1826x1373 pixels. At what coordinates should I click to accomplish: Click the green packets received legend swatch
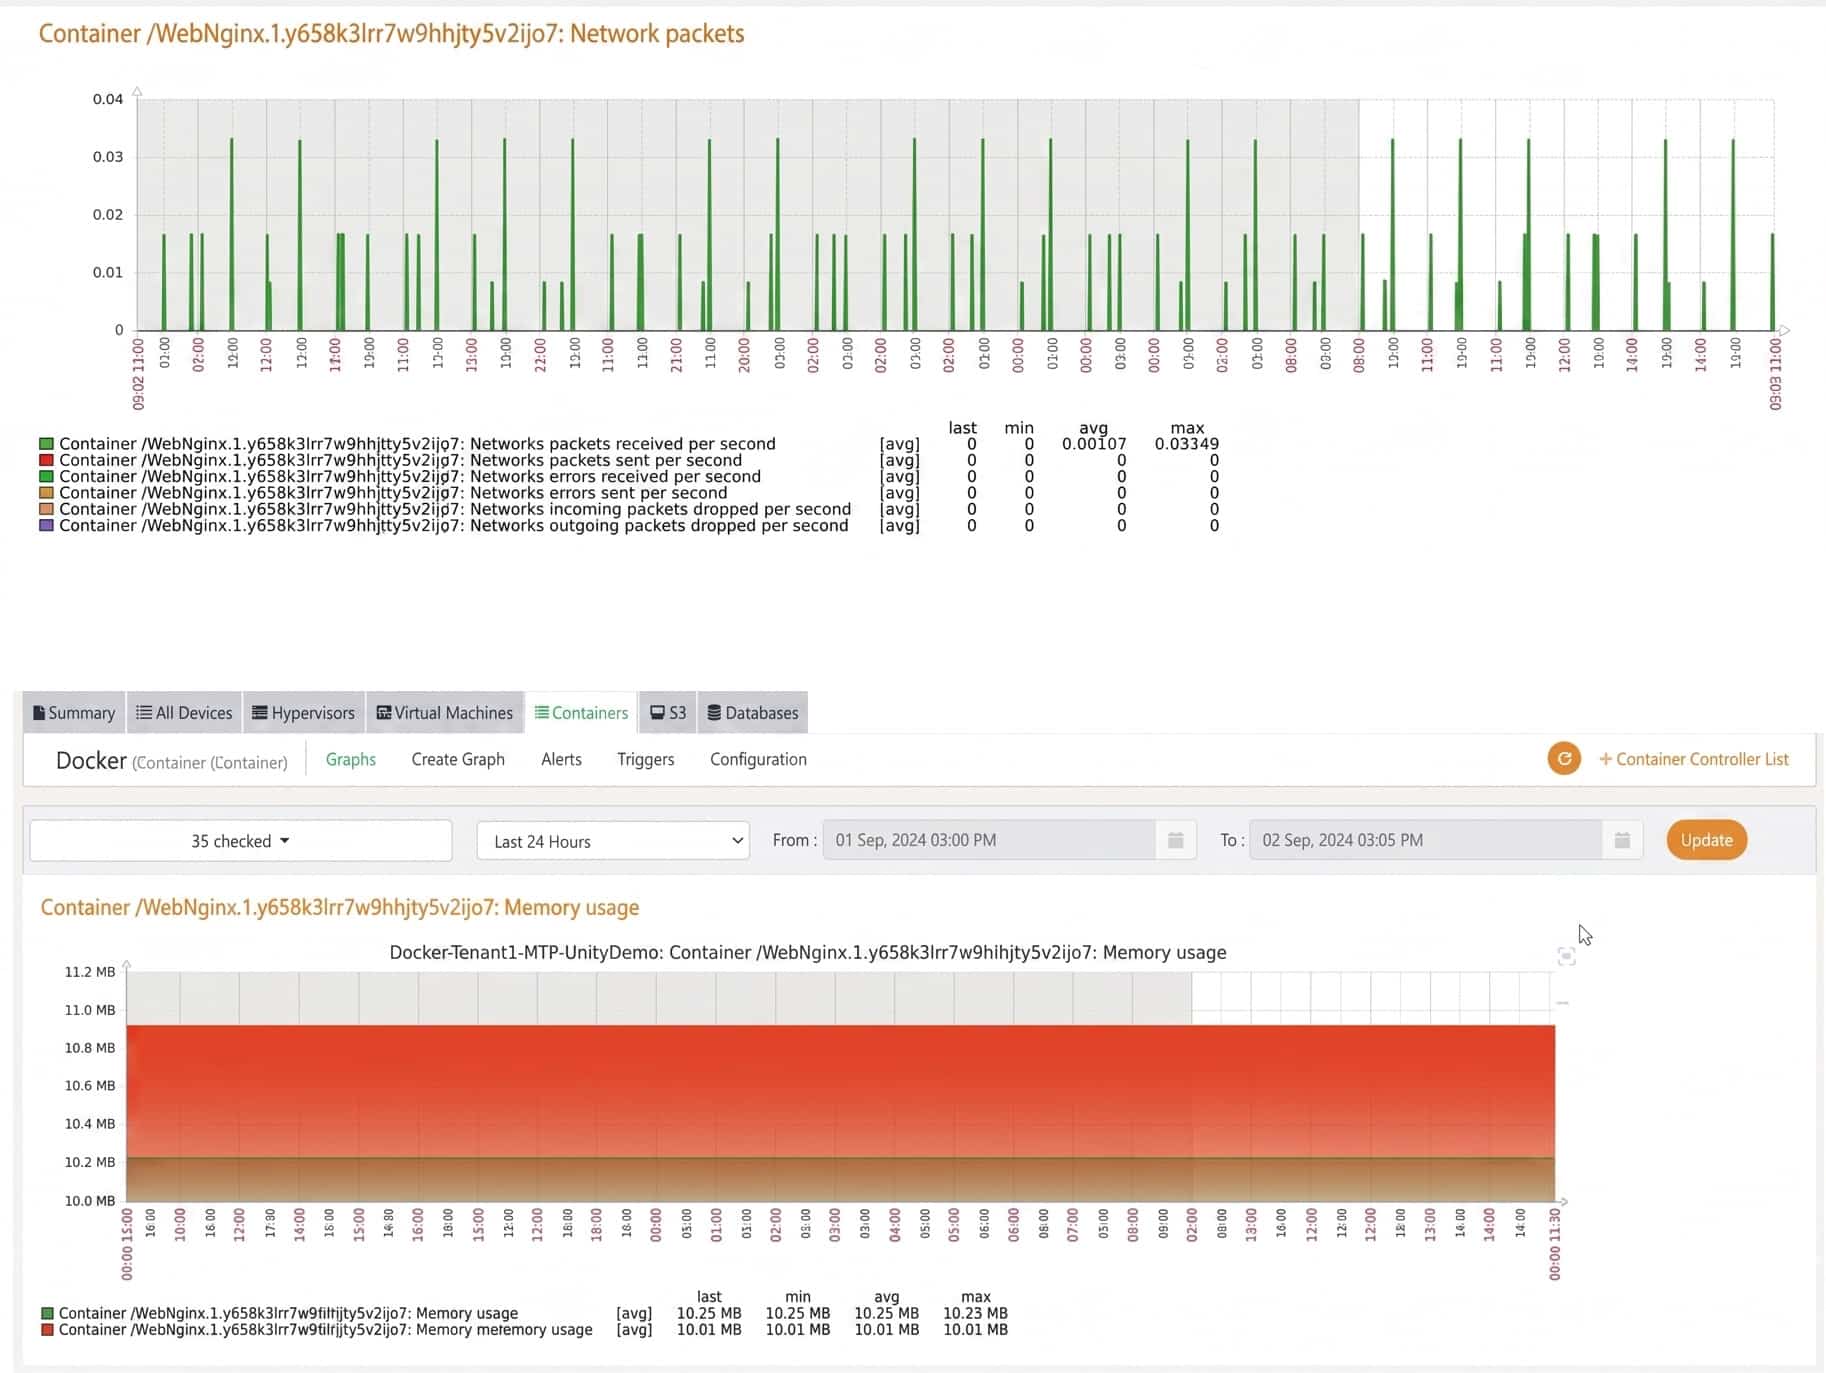coord(46,444)
